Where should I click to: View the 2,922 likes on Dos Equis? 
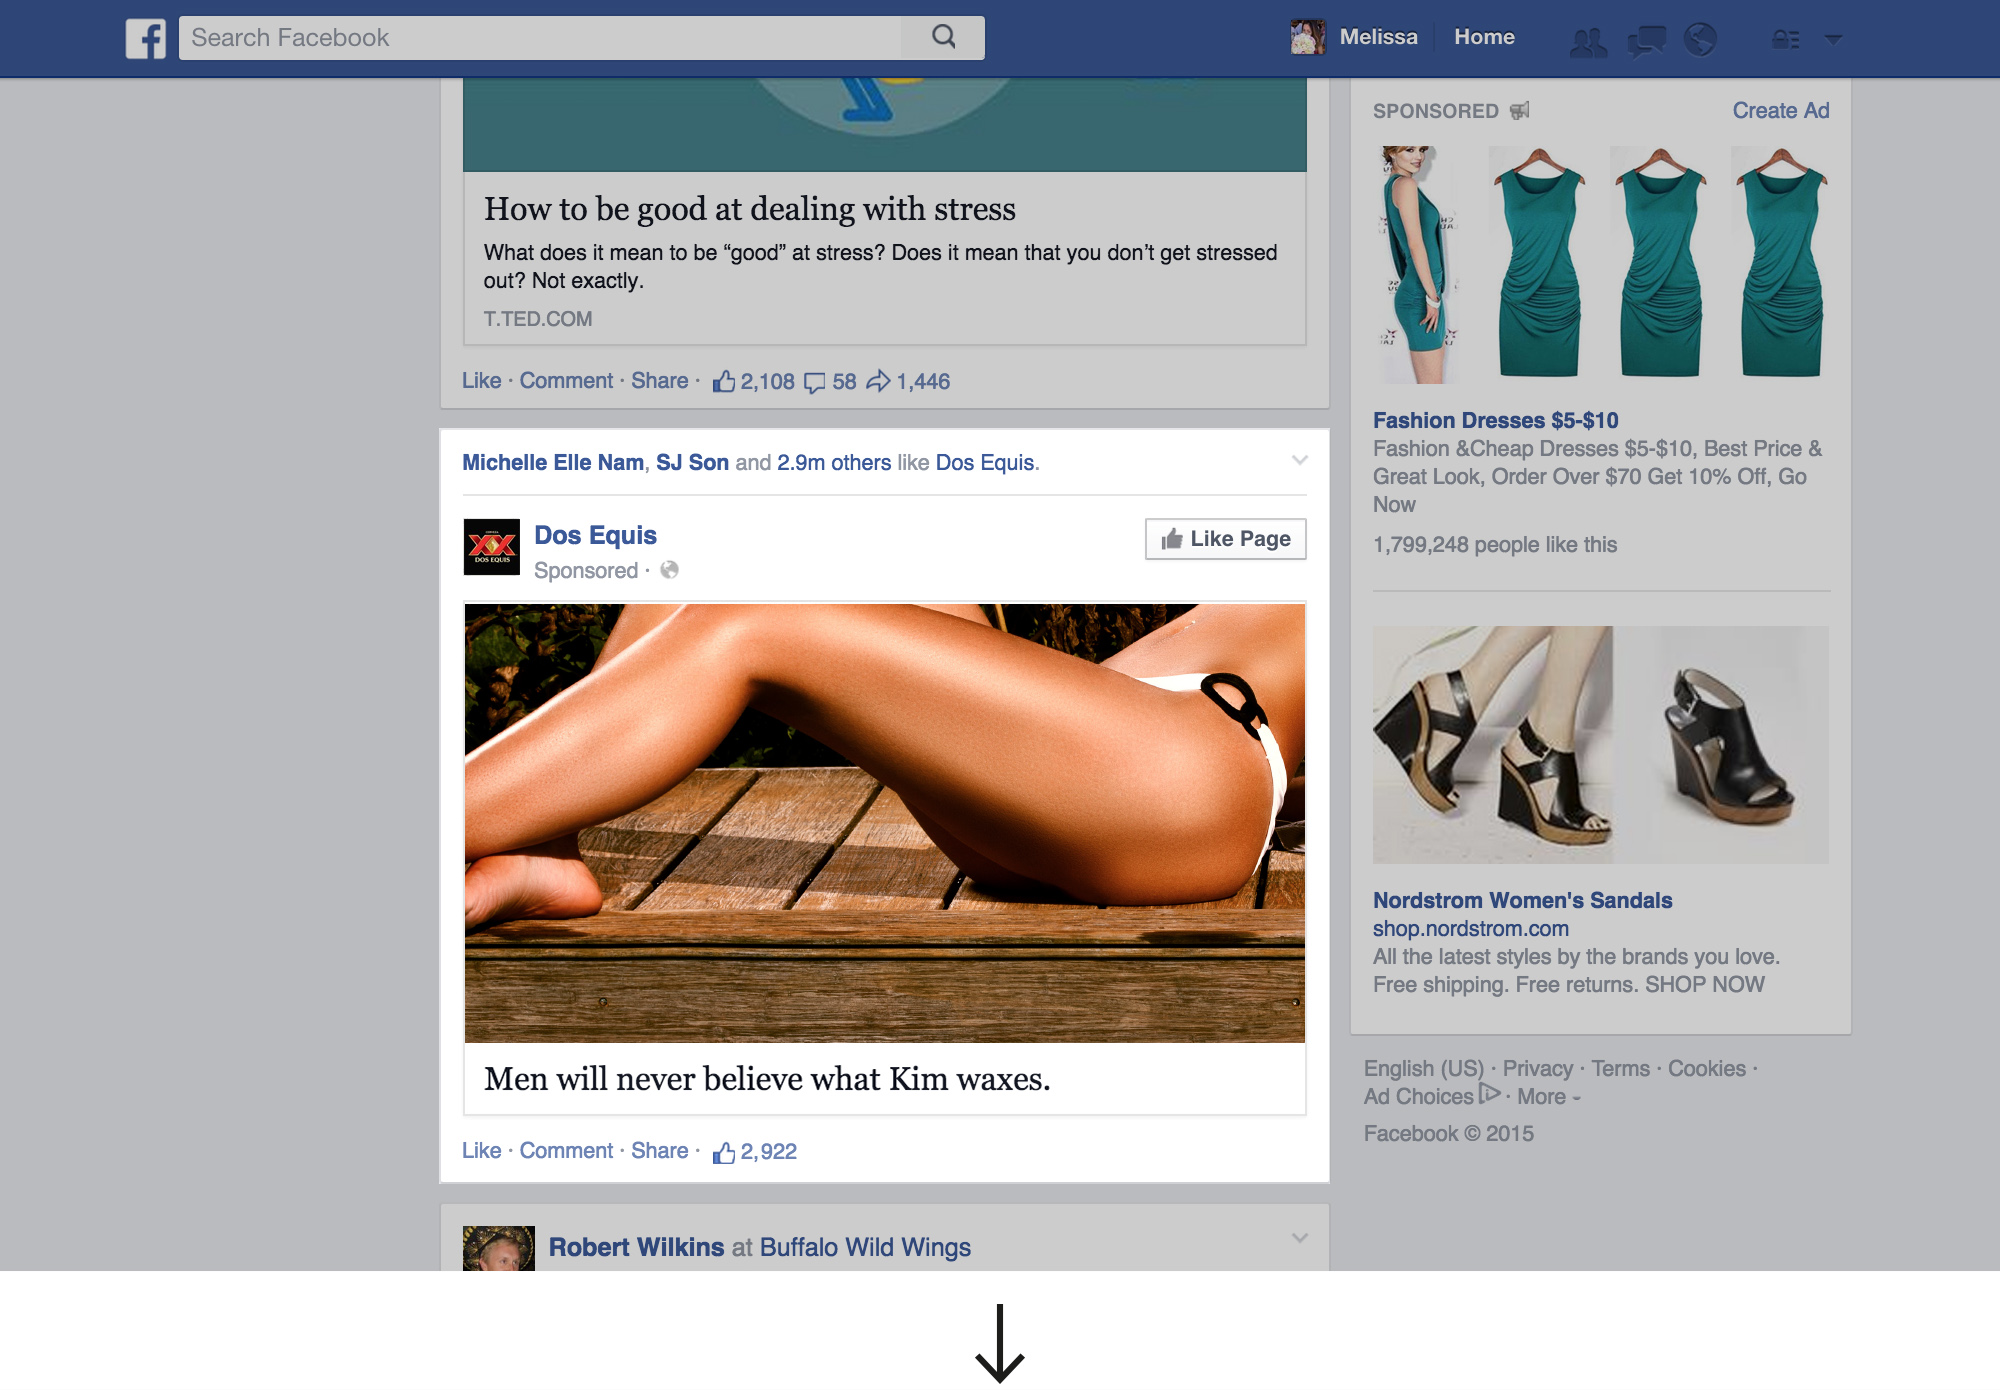pyautogui.click(x=755, y=1152)
